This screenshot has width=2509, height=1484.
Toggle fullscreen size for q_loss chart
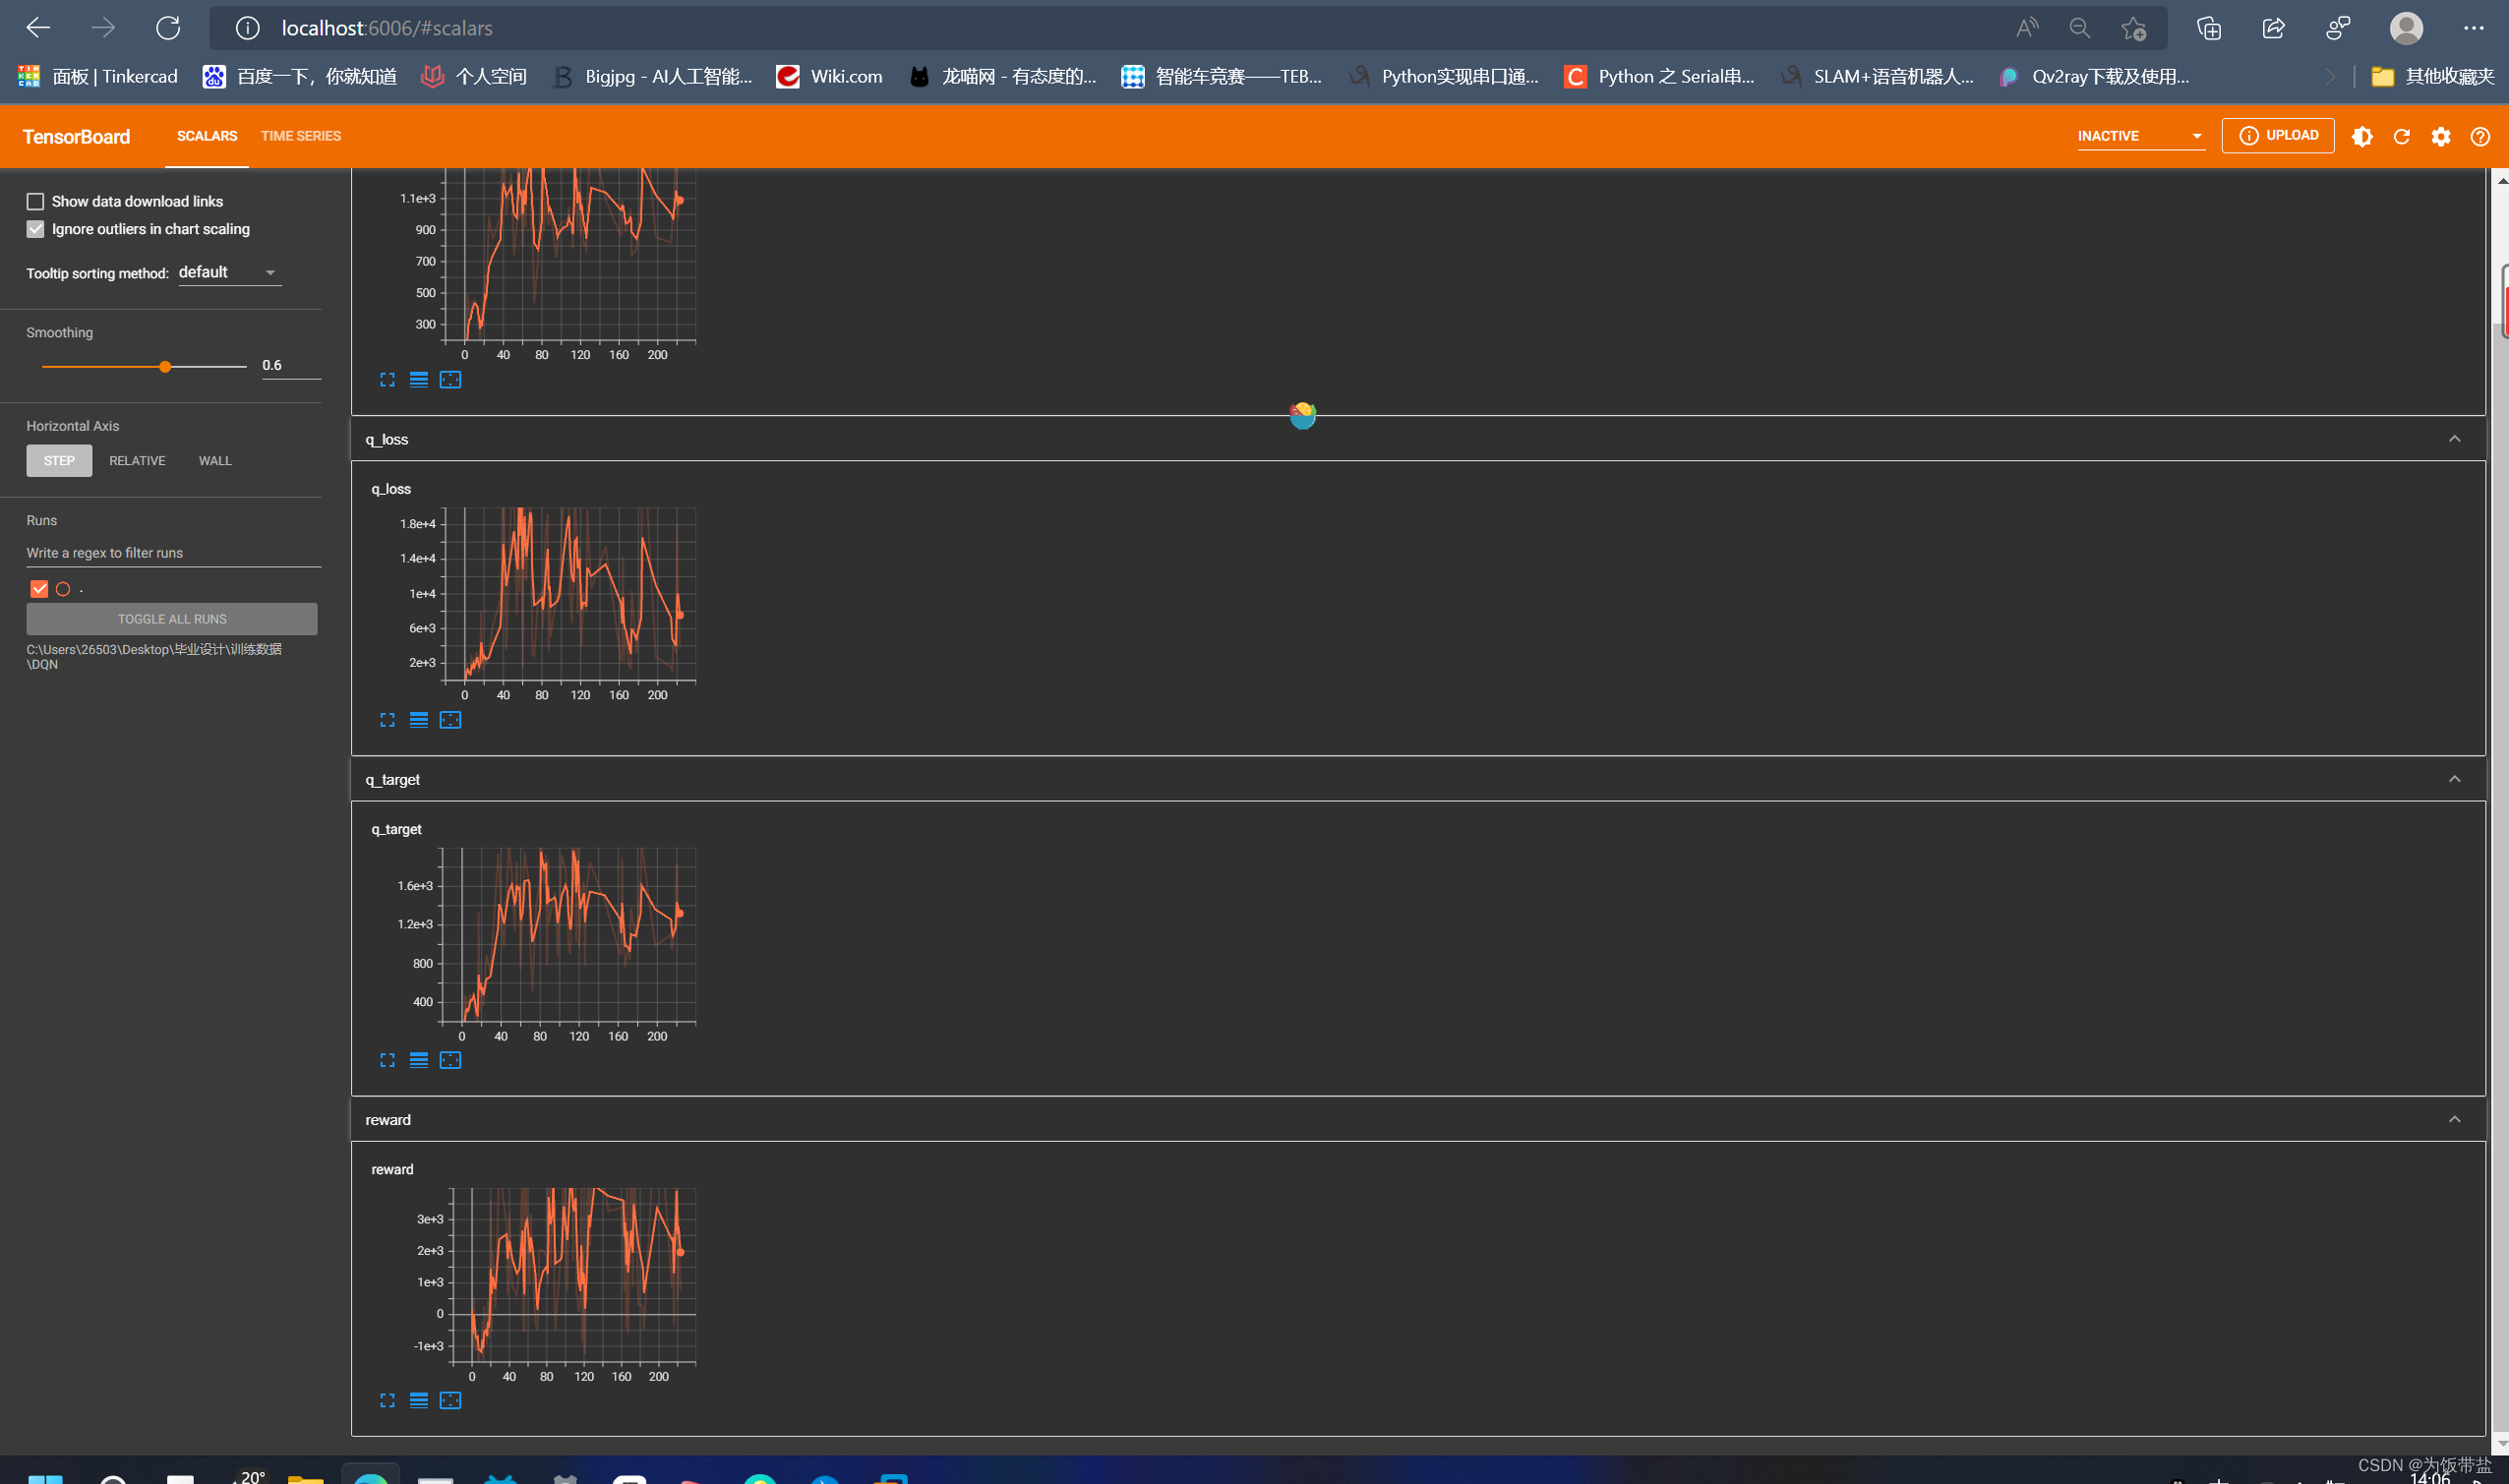tap(387, 720)
